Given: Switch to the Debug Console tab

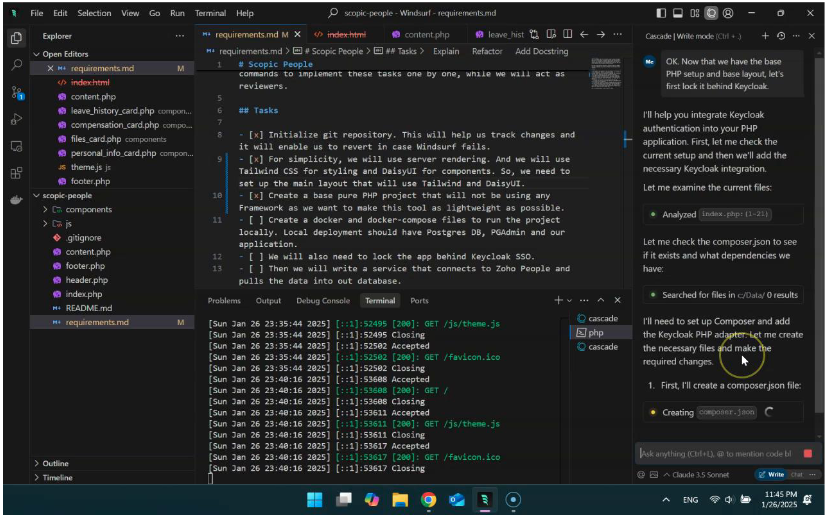Looking at the screenshot, I should click(323, 301).
